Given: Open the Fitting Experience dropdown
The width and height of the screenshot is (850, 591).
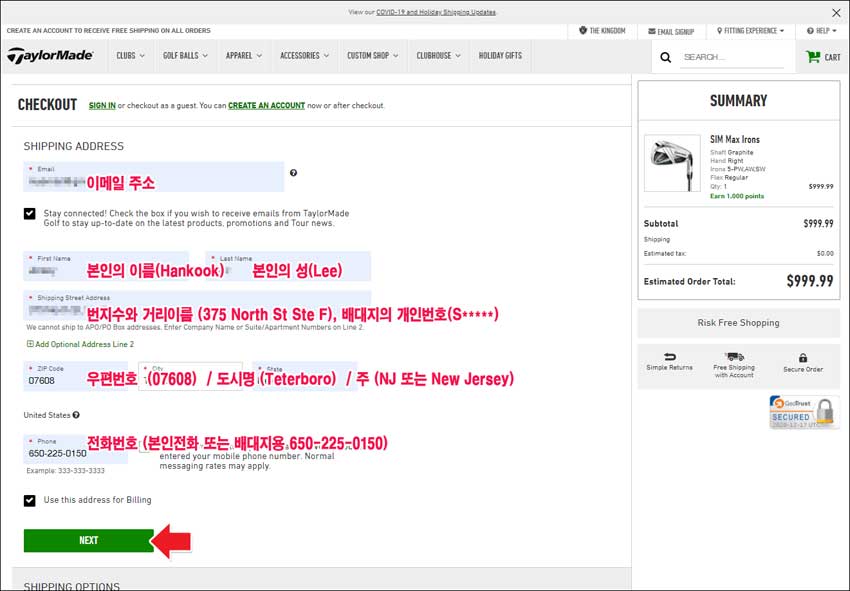Looking at the screenshot, I should (750, 31).
